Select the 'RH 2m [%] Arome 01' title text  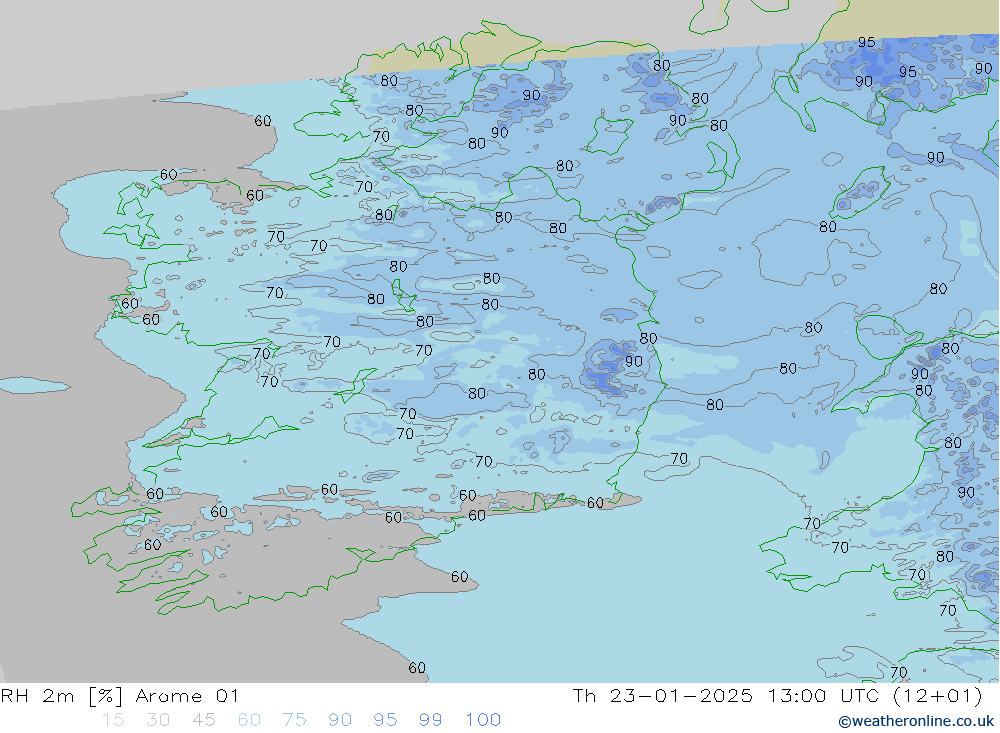click(x=120, y=695)
